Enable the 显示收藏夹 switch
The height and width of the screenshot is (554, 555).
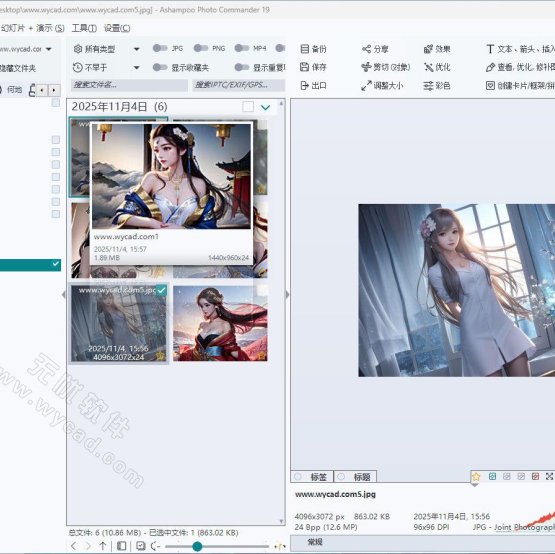(x=160, y=67)
